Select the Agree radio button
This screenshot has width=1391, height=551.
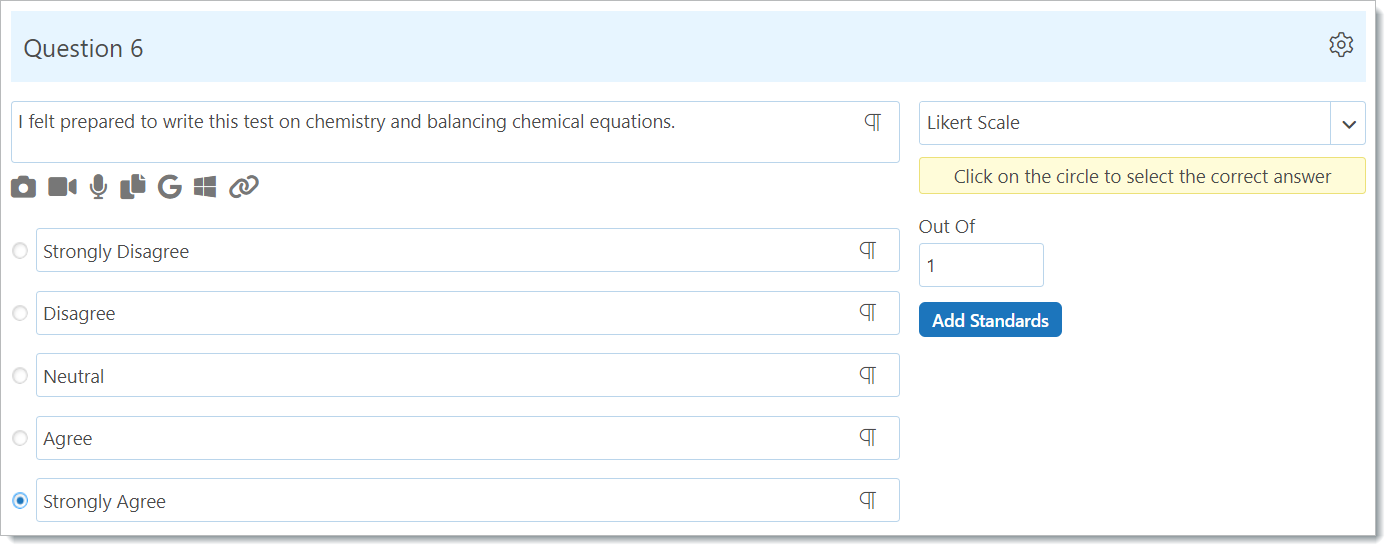[20, 438]
